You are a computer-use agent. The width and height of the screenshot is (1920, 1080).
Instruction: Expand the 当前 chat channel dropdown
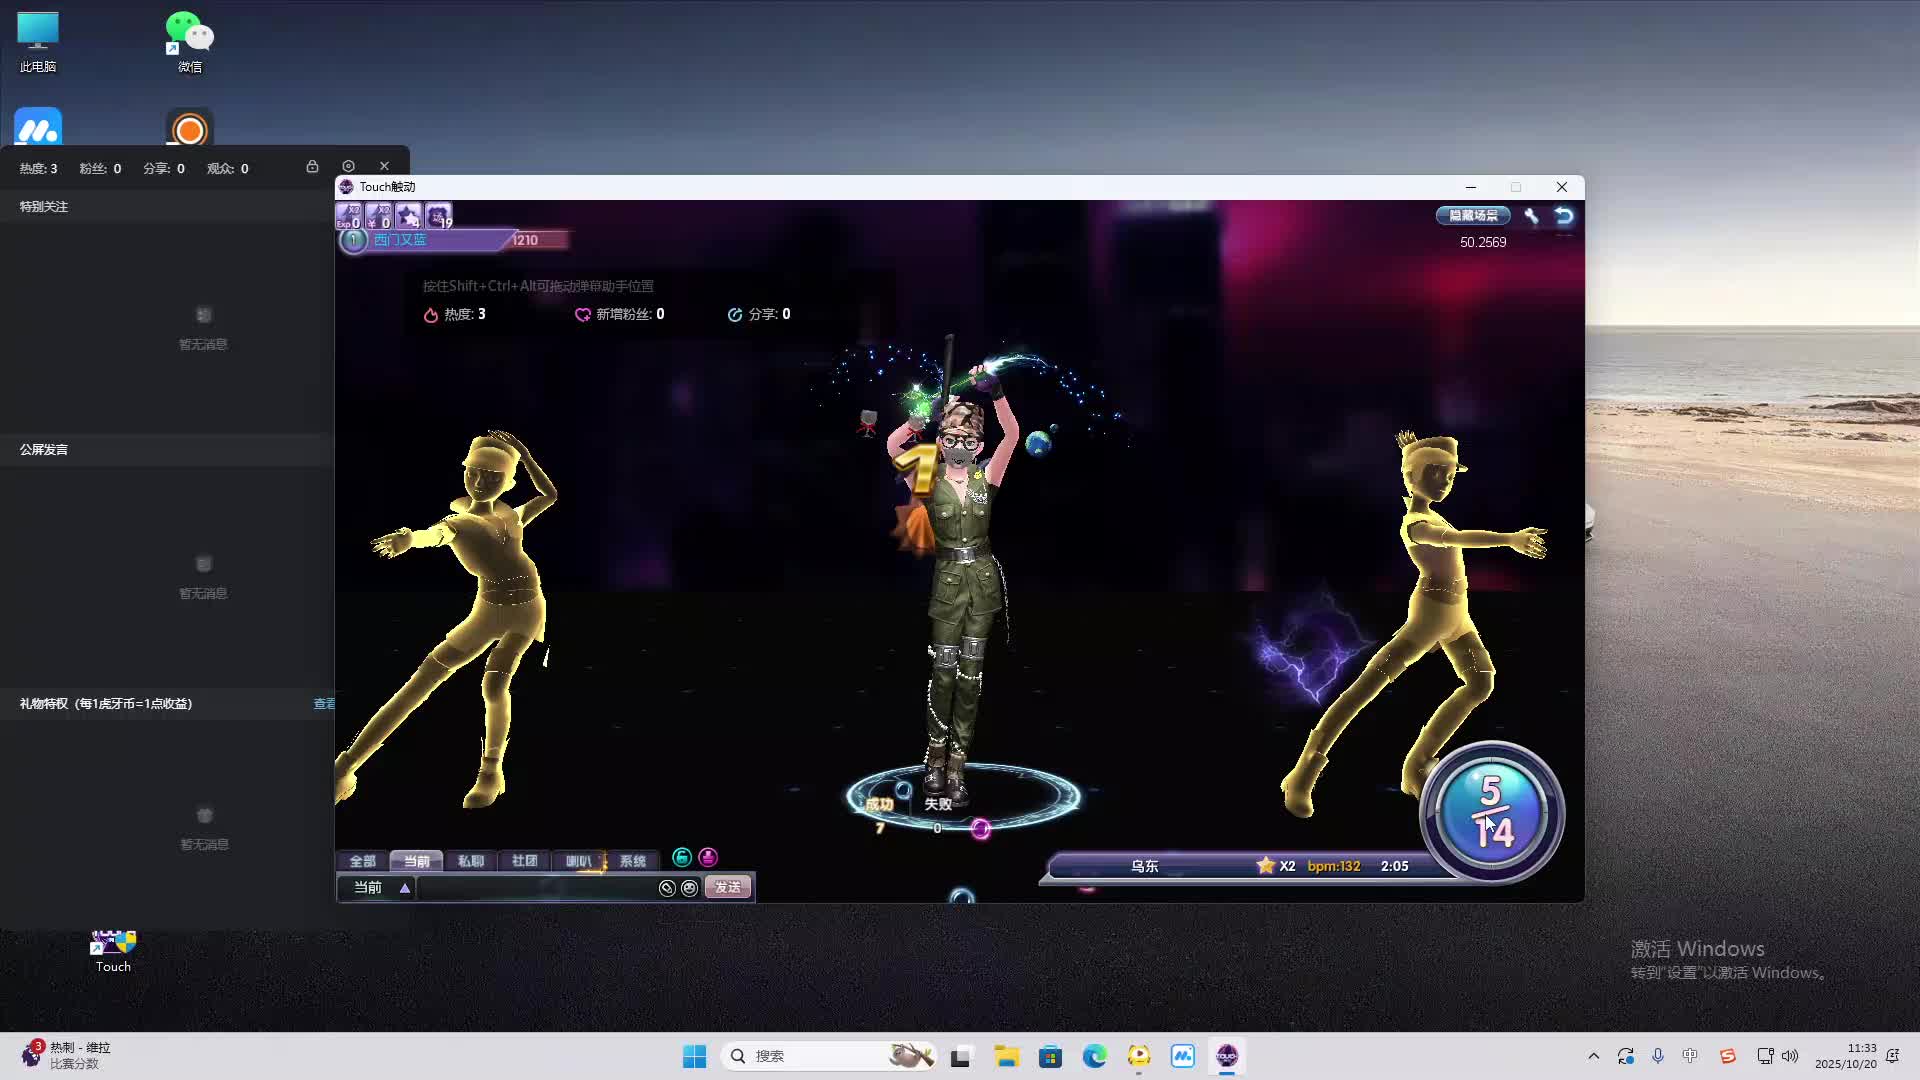405,888
